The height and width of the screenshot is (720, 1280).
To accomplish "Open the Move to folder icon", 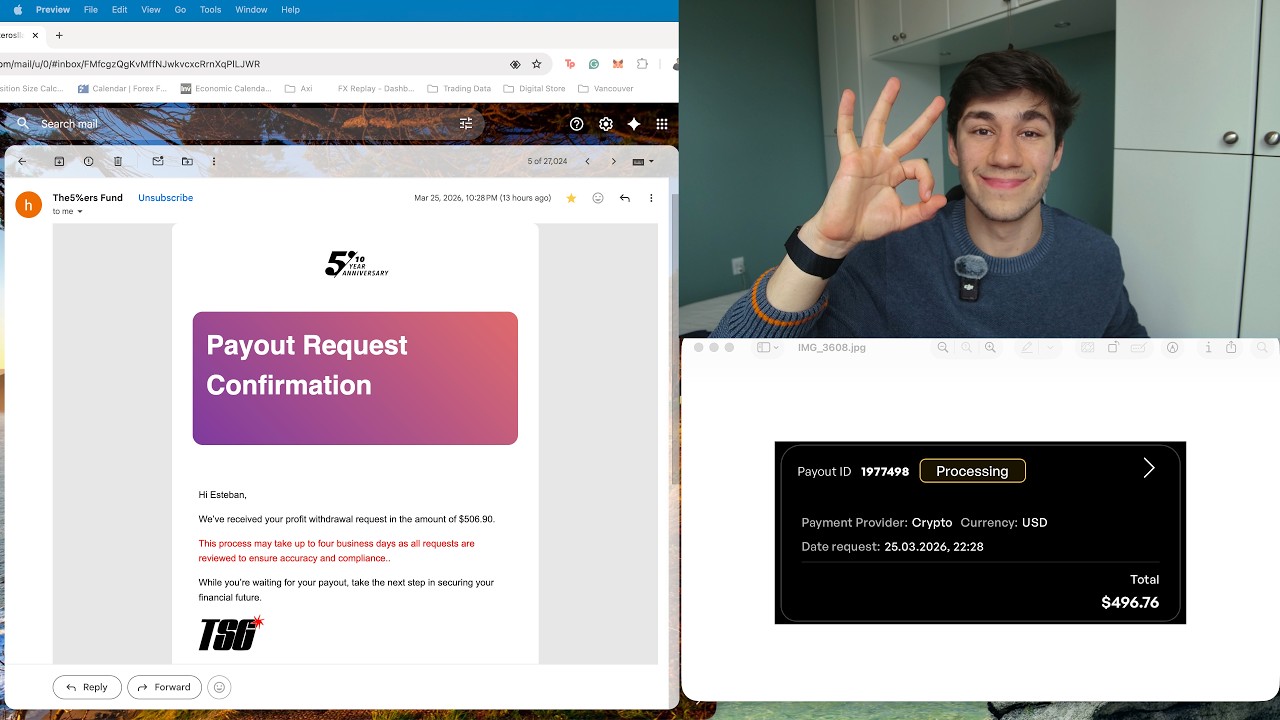I will click(x=187, y=161).
